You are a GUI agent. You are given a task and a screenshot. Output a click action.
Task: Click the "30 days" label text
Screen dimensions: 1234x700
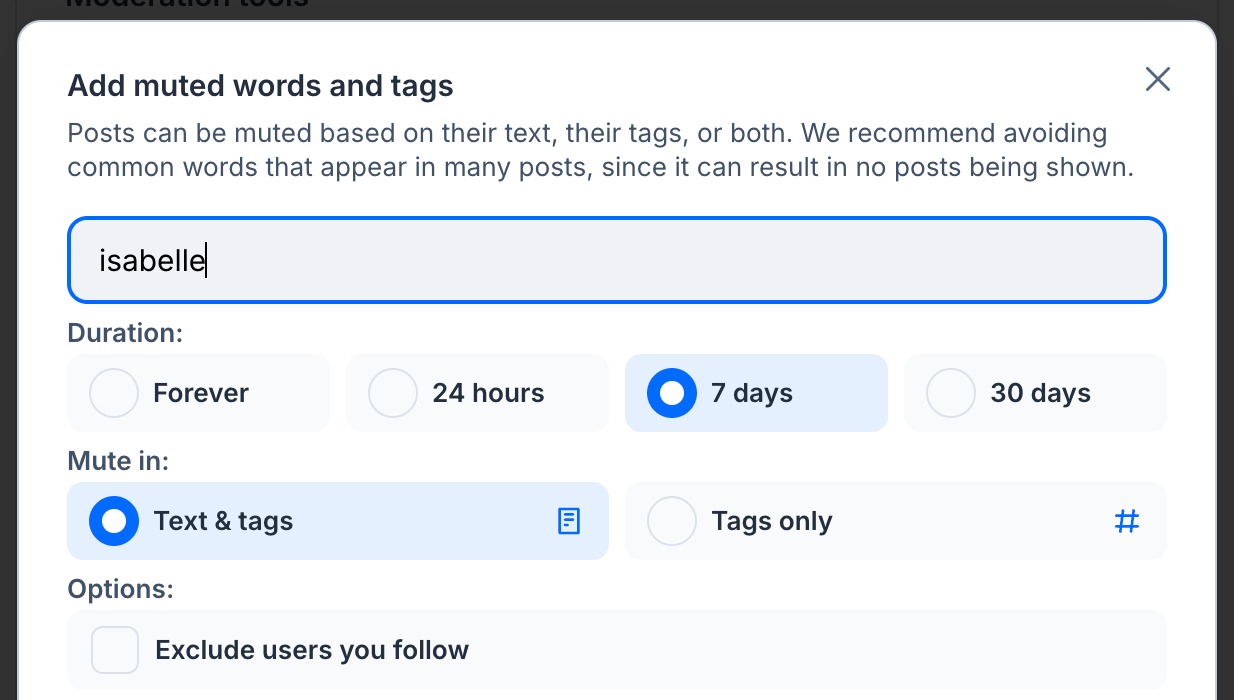click(1040, 393)
